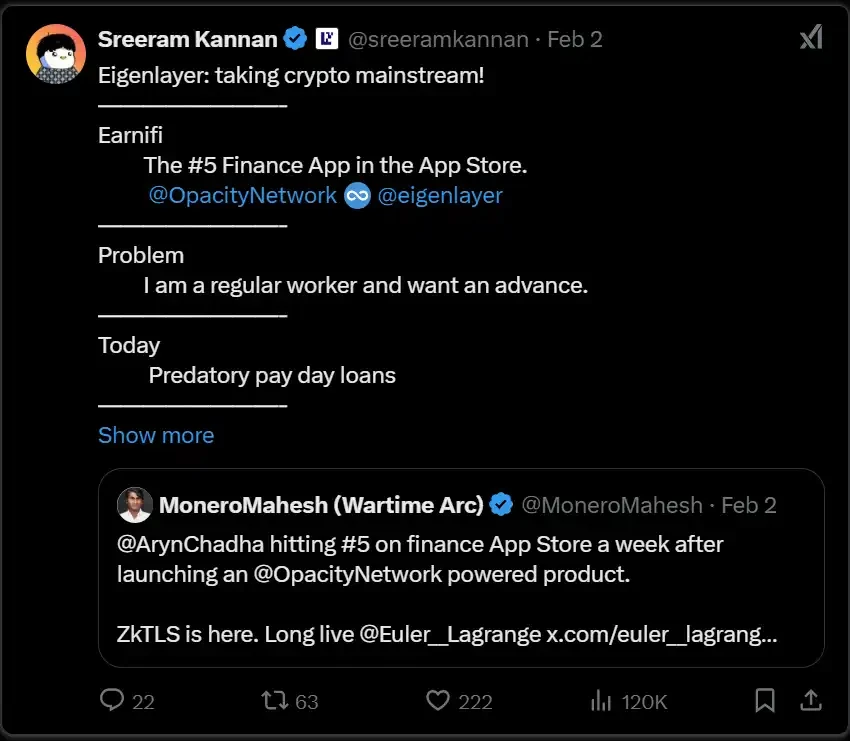This screenshot has height=741, width=850.
Task: Open the main tweet's Feb 2 timestamp
Action: [x=575, y=39]
